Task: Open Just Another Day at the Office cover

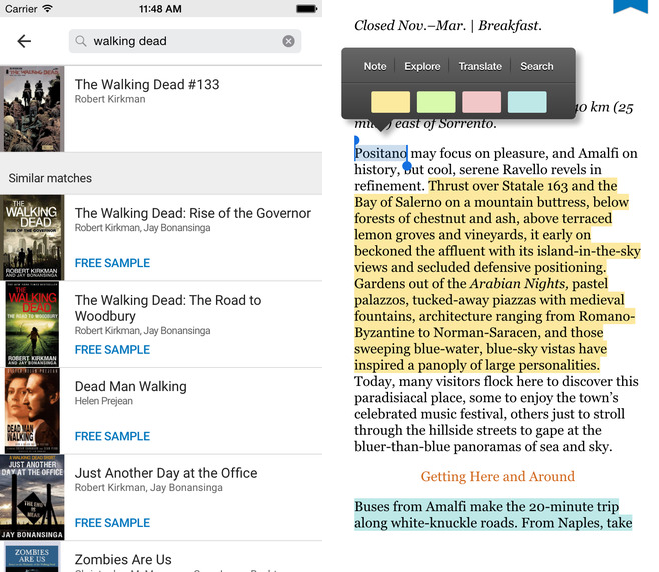Action: tap(32, 497)
